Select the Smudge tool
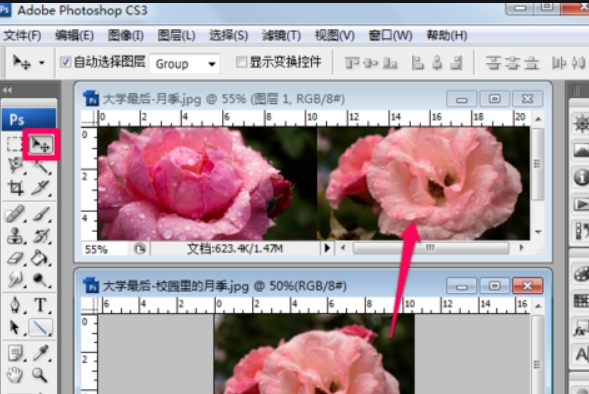 click(15, 280)
